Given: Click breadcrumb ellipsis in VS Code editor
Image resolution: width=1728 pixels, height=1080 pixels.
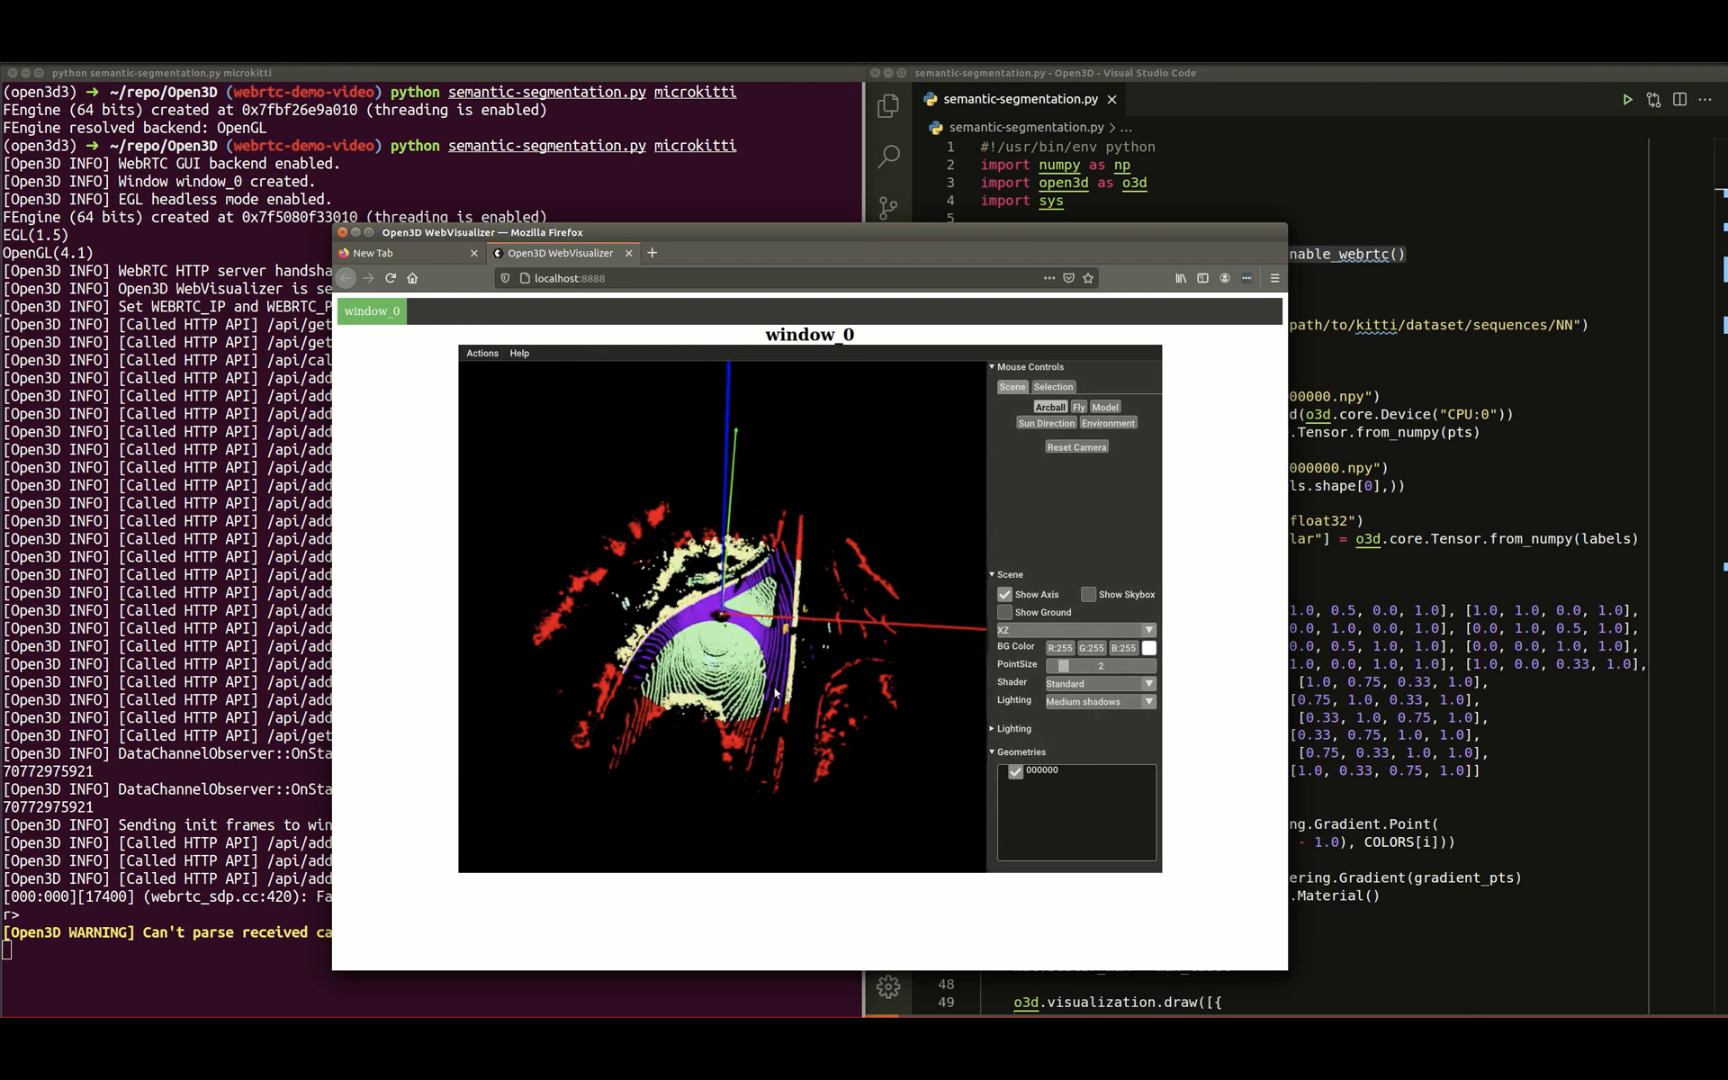Looking at the screenshot, I should click(1126, 127).
